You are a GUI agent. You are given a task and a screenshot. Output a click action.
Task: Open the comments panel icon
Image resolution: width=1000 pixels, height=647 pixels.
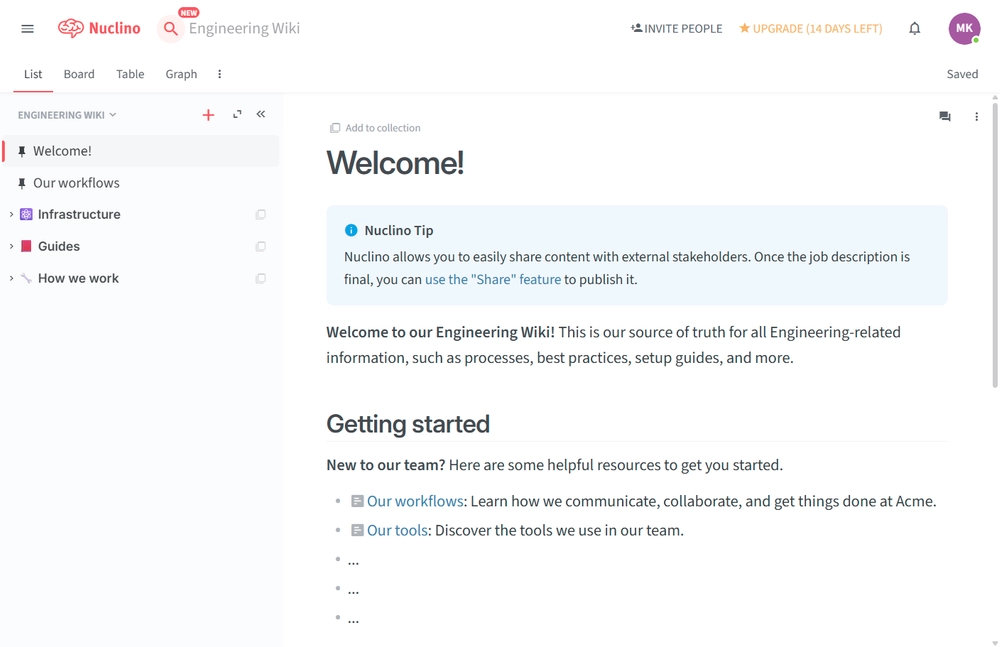[x=945, y=116]
